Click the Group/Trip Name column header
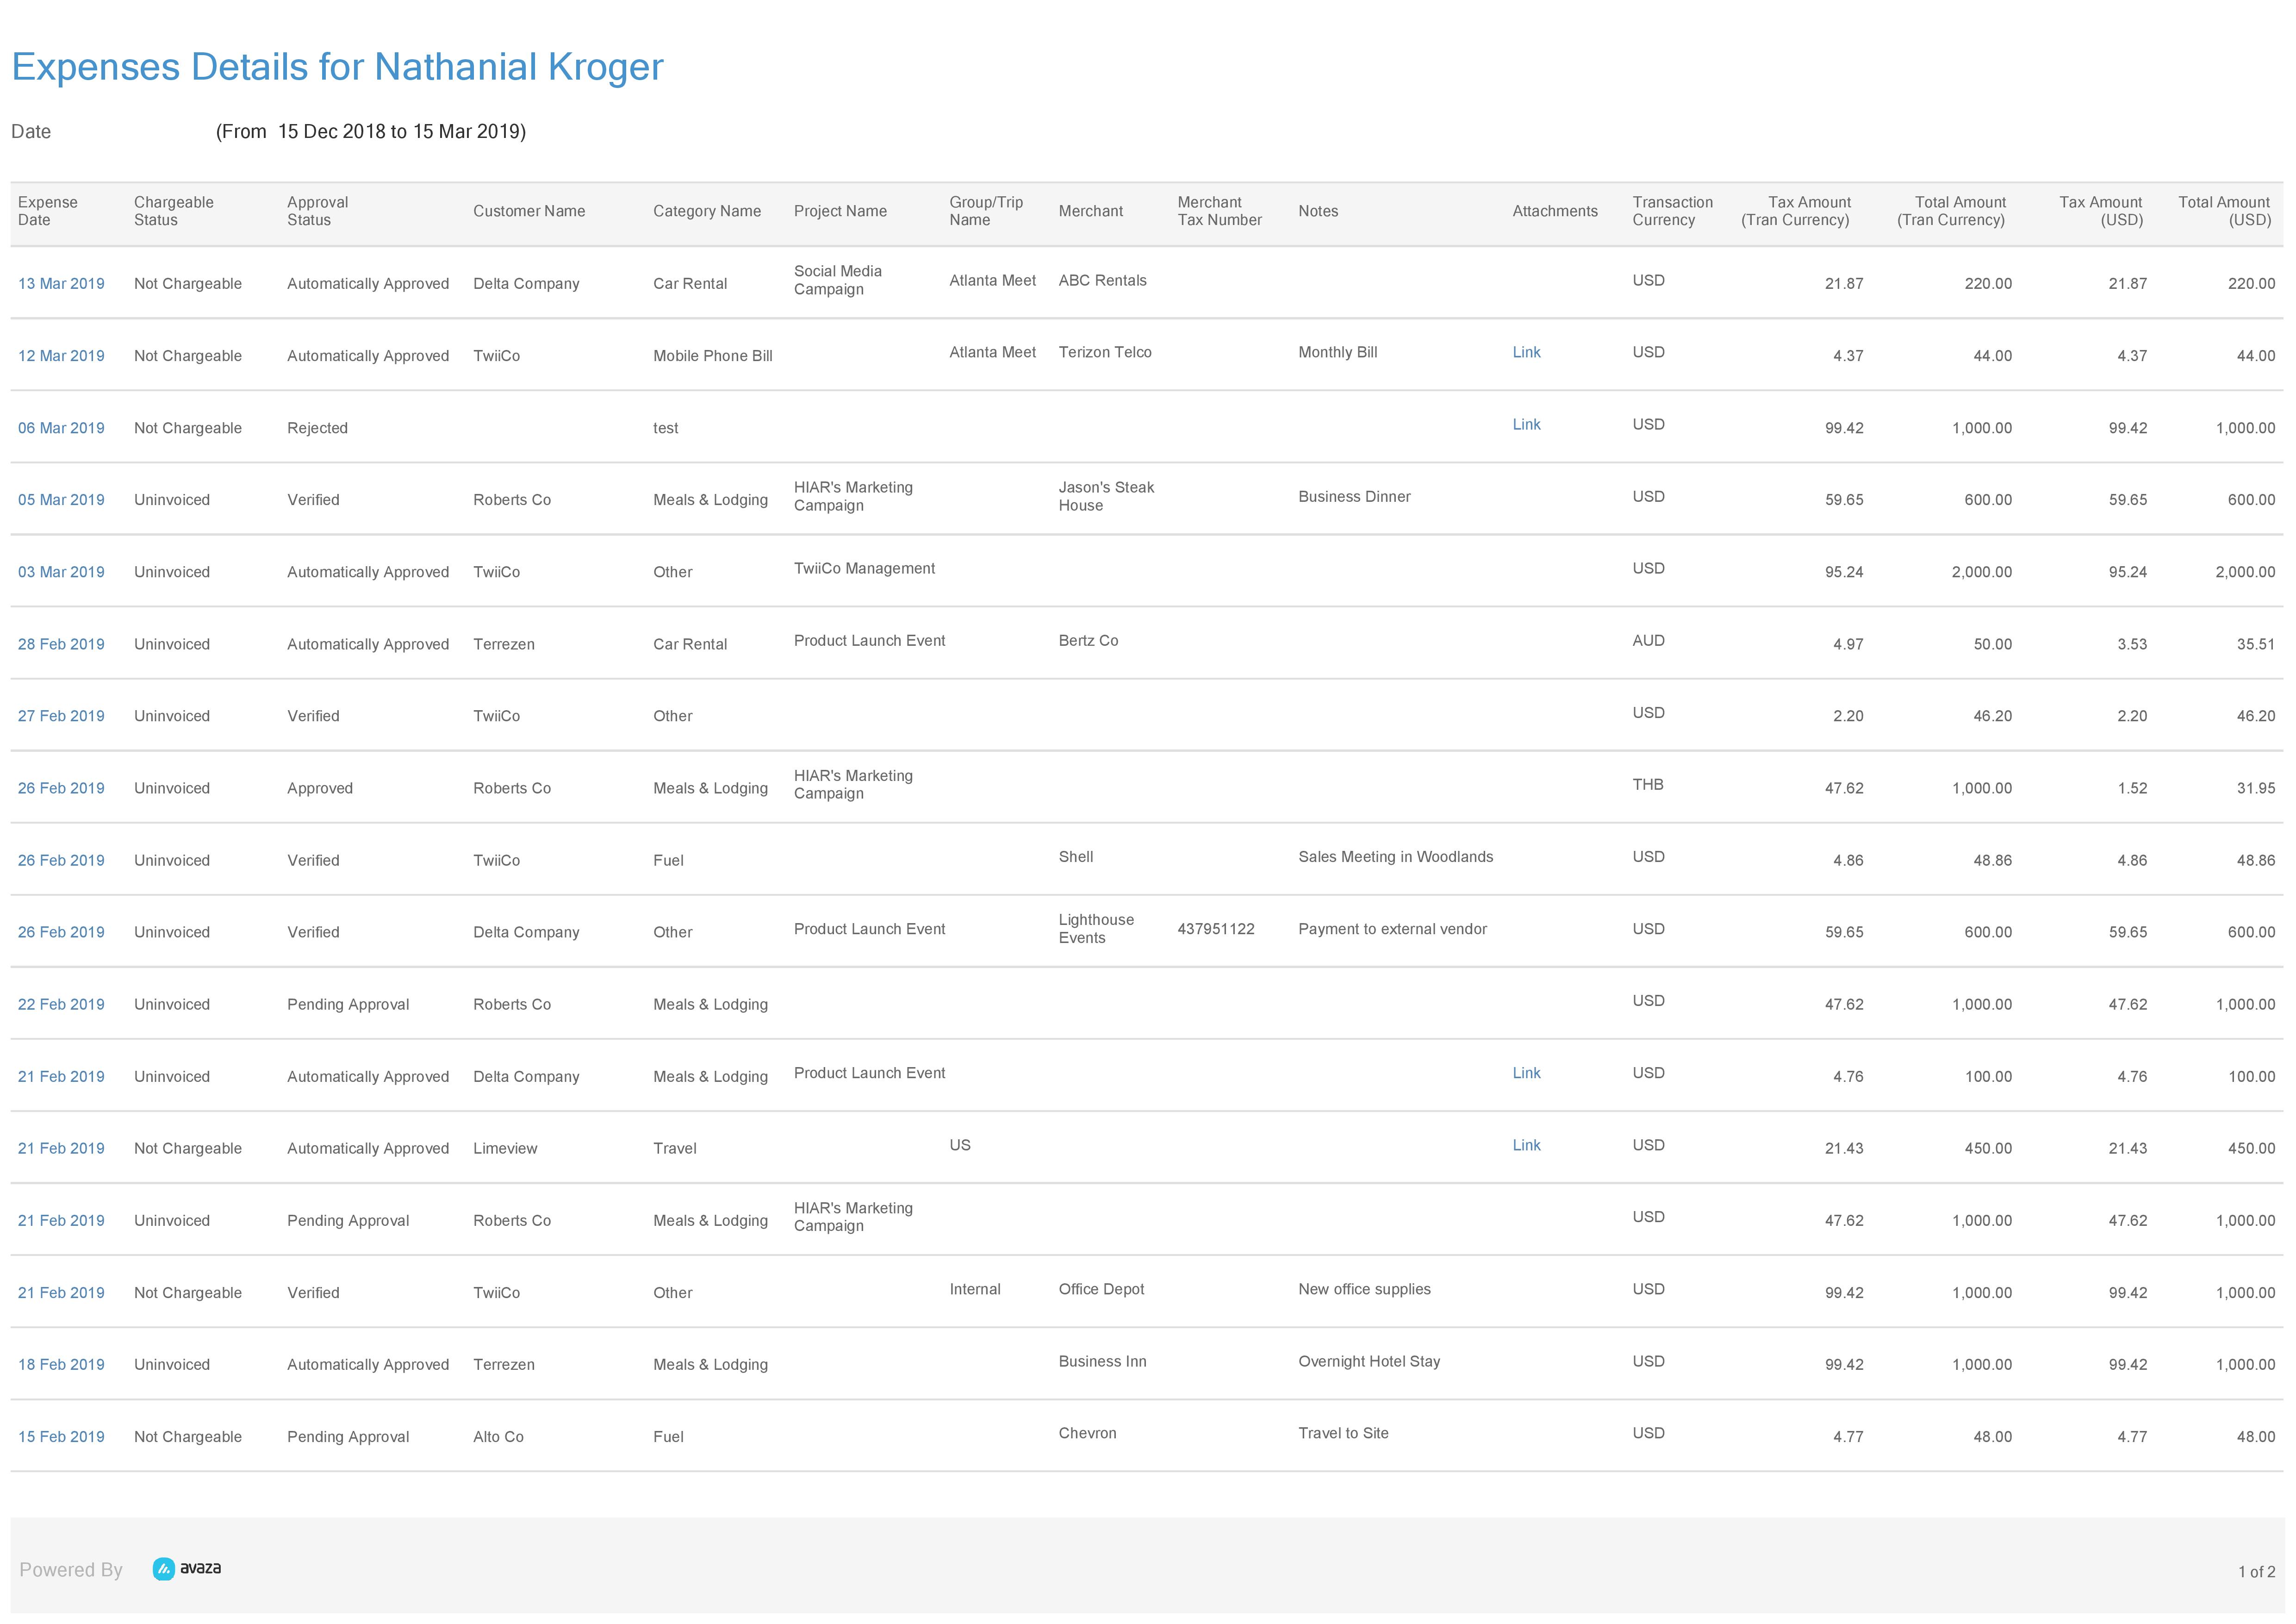Viewport: 2296px width, 1624px height. click(986, 211)
